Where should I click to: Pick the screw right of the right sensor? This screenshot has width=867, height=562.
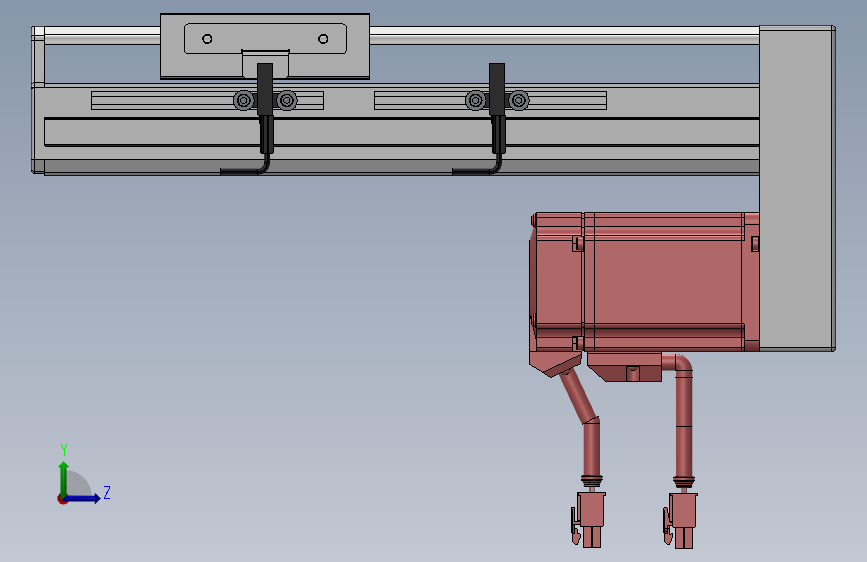(x=518, y=101)
